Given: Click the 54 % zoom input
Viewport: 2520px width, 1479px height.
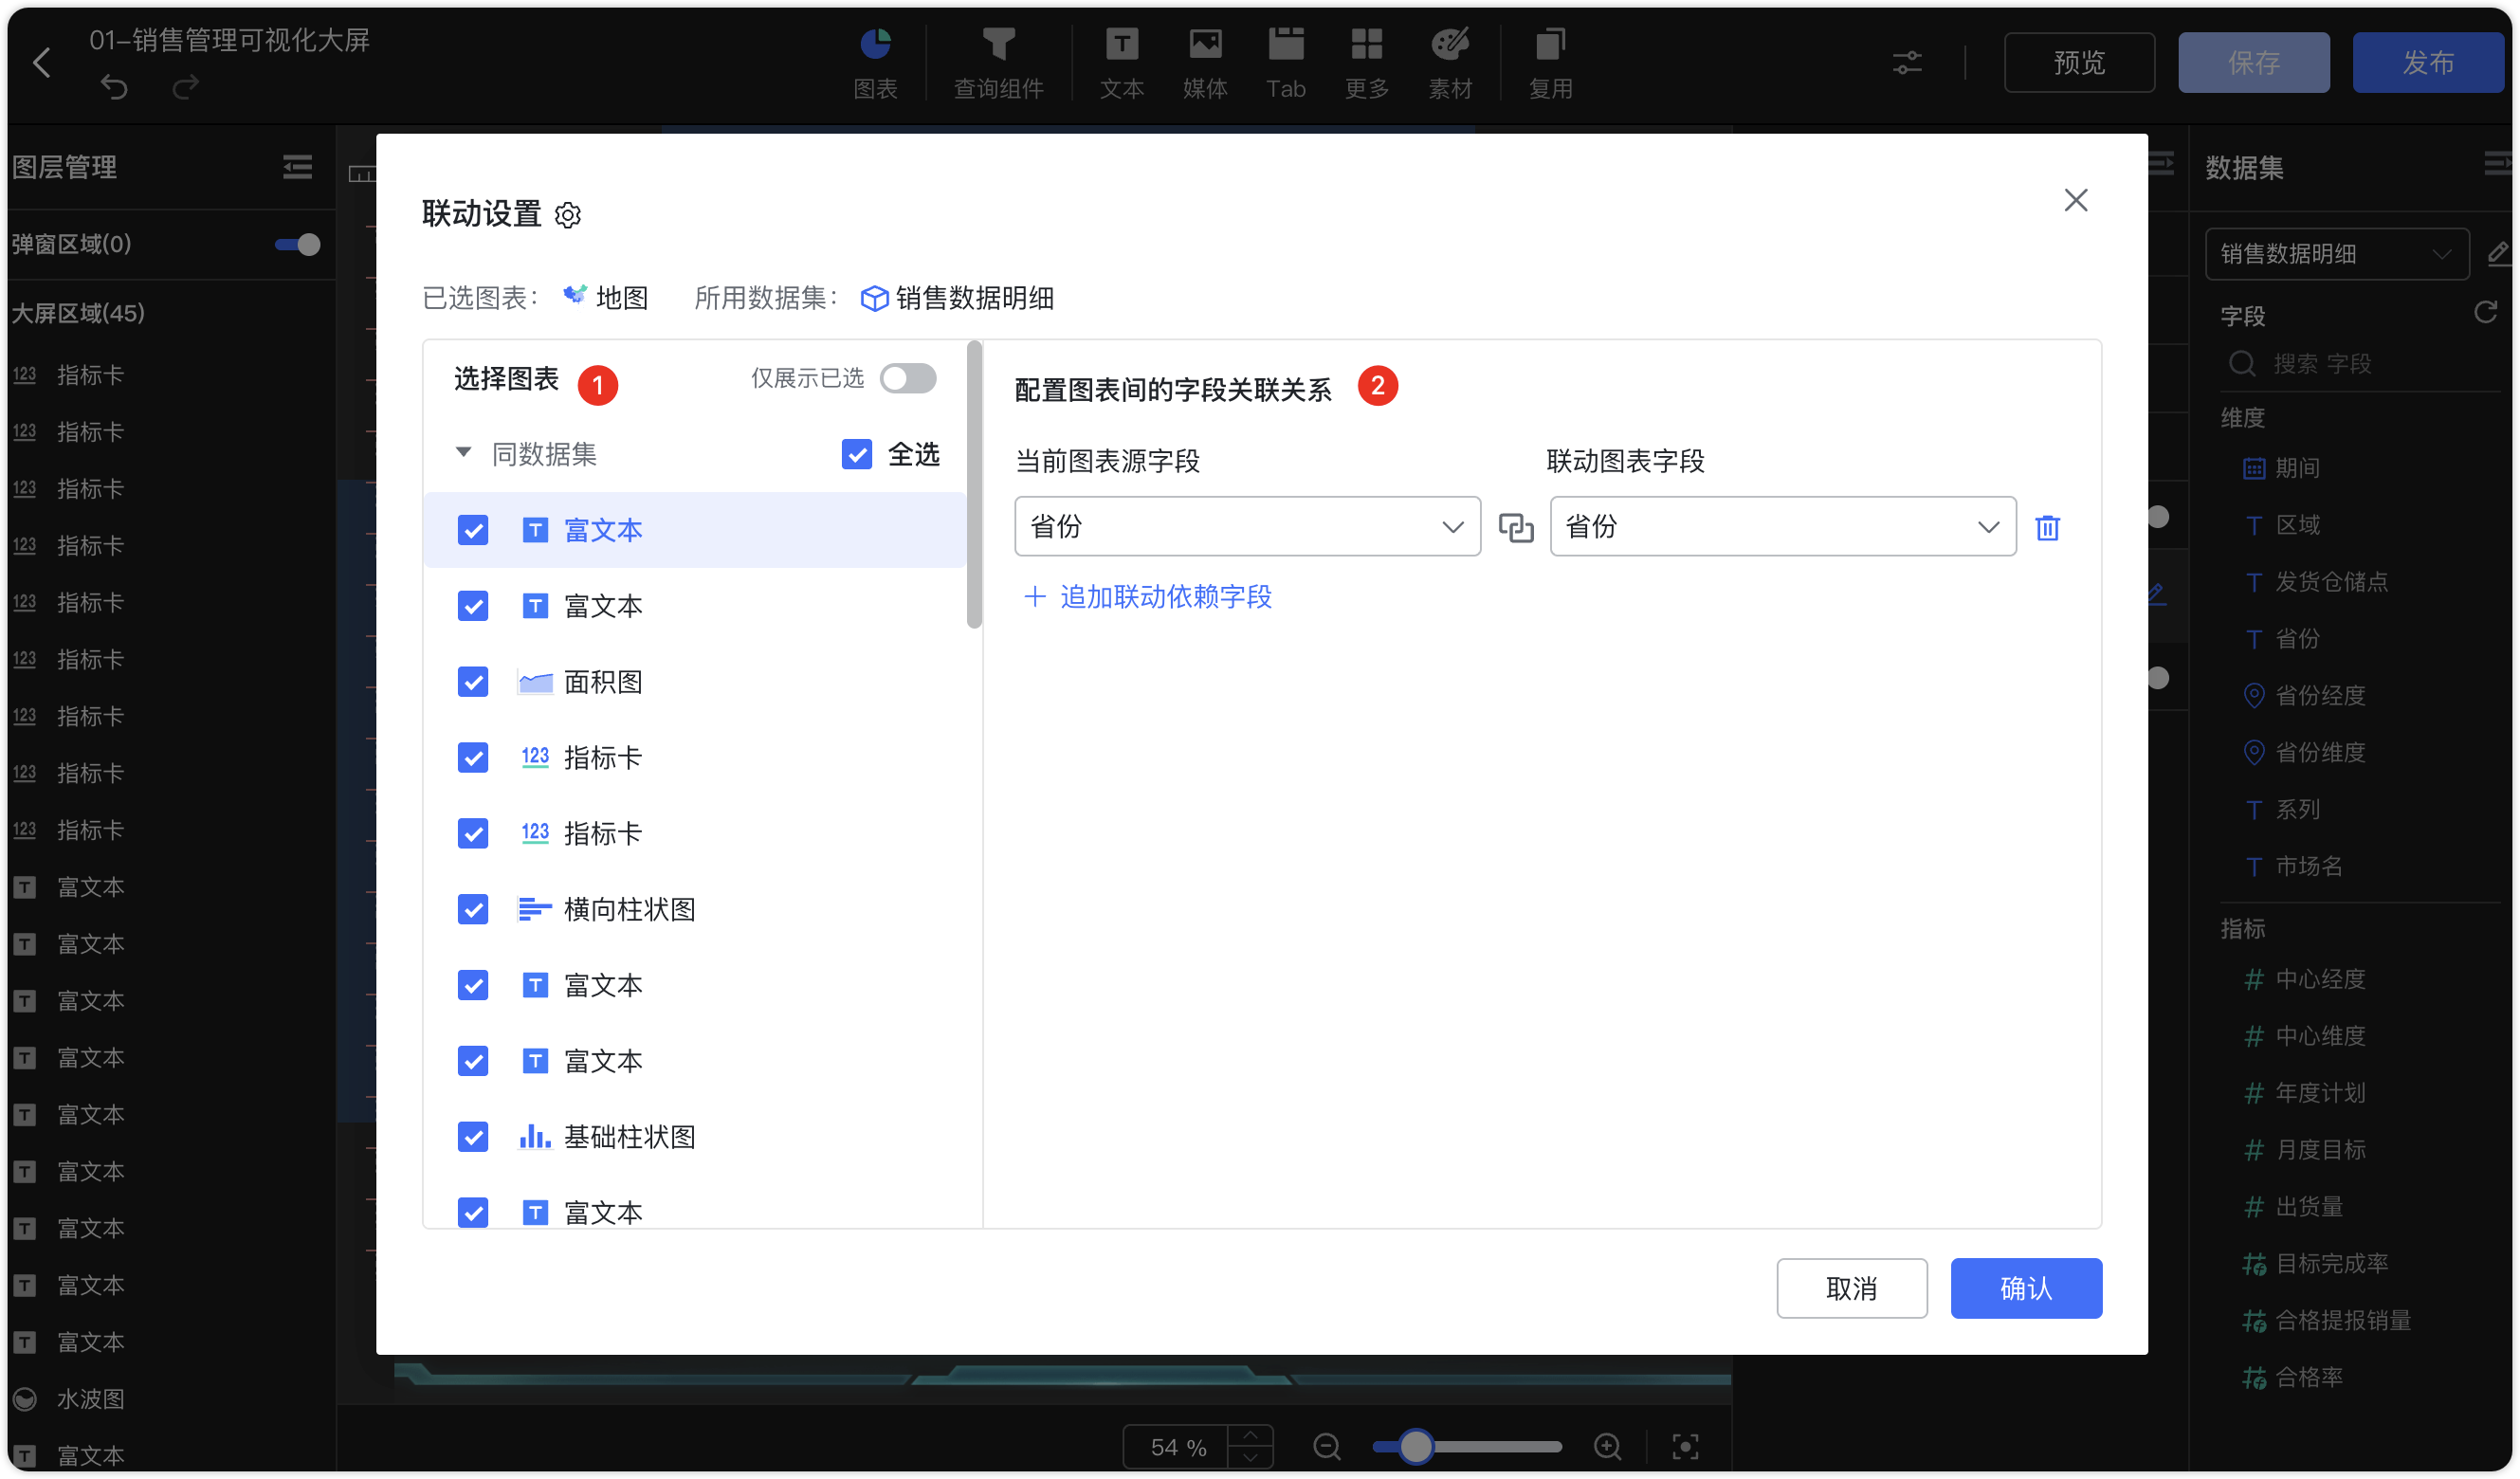Looking at the screenshot, I should 1176,1447.
